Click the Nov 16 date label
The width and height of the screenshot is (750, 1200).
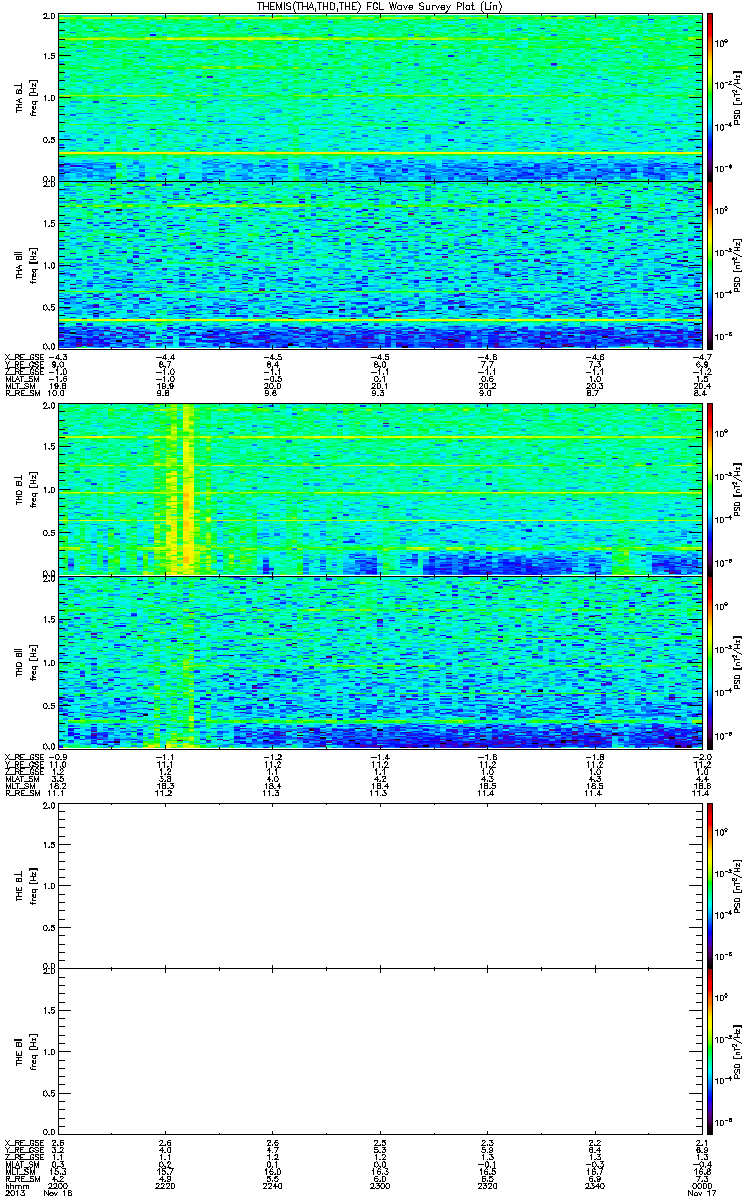[x=59, y=1194]
